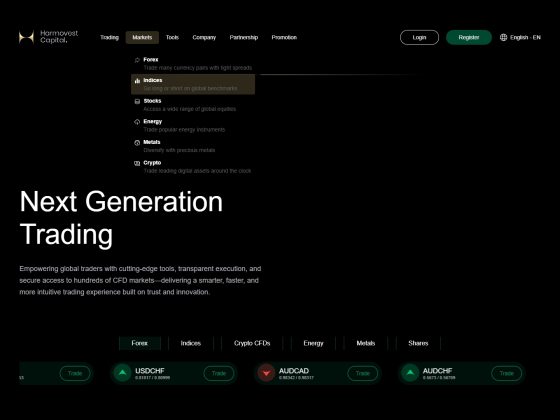
Task: Click the Next Generation Trading headline
Action: 121,218
